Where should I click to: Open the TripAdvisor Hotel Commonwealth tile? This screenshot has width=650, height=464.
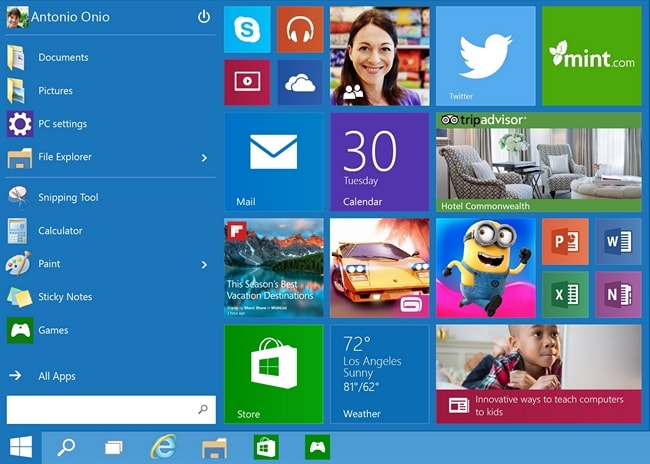tap(538, 162)
